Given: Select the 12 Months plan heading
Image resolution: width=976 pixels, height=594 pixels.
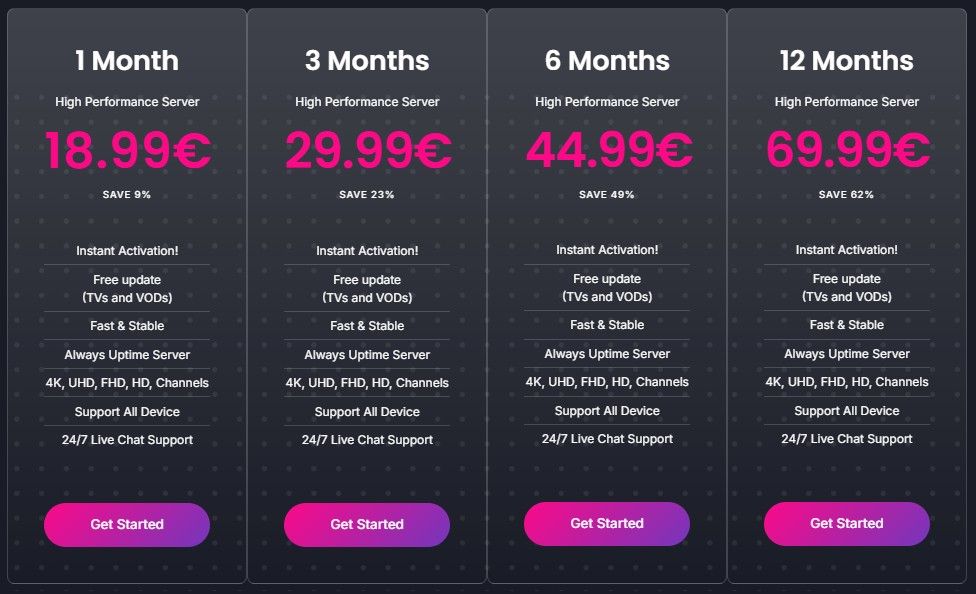Looking at the screenshot, I should [846, 61].
